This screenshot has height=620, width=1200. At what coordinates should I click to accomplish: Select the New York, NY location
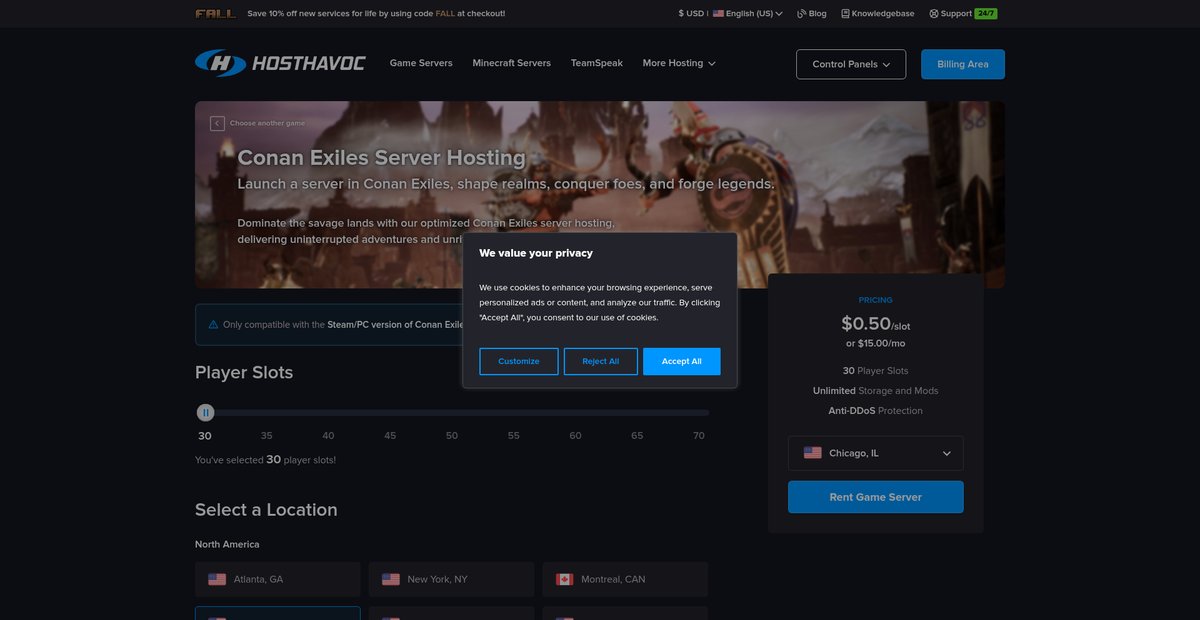452,579
